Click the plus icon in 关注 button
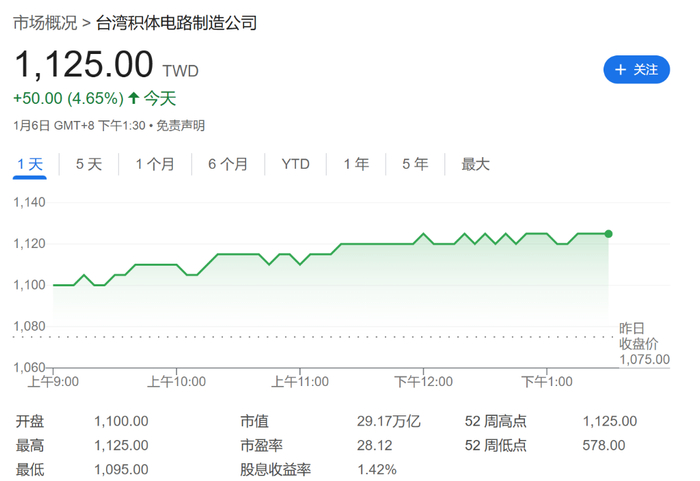The image size is (700, 481). [620, 70]
